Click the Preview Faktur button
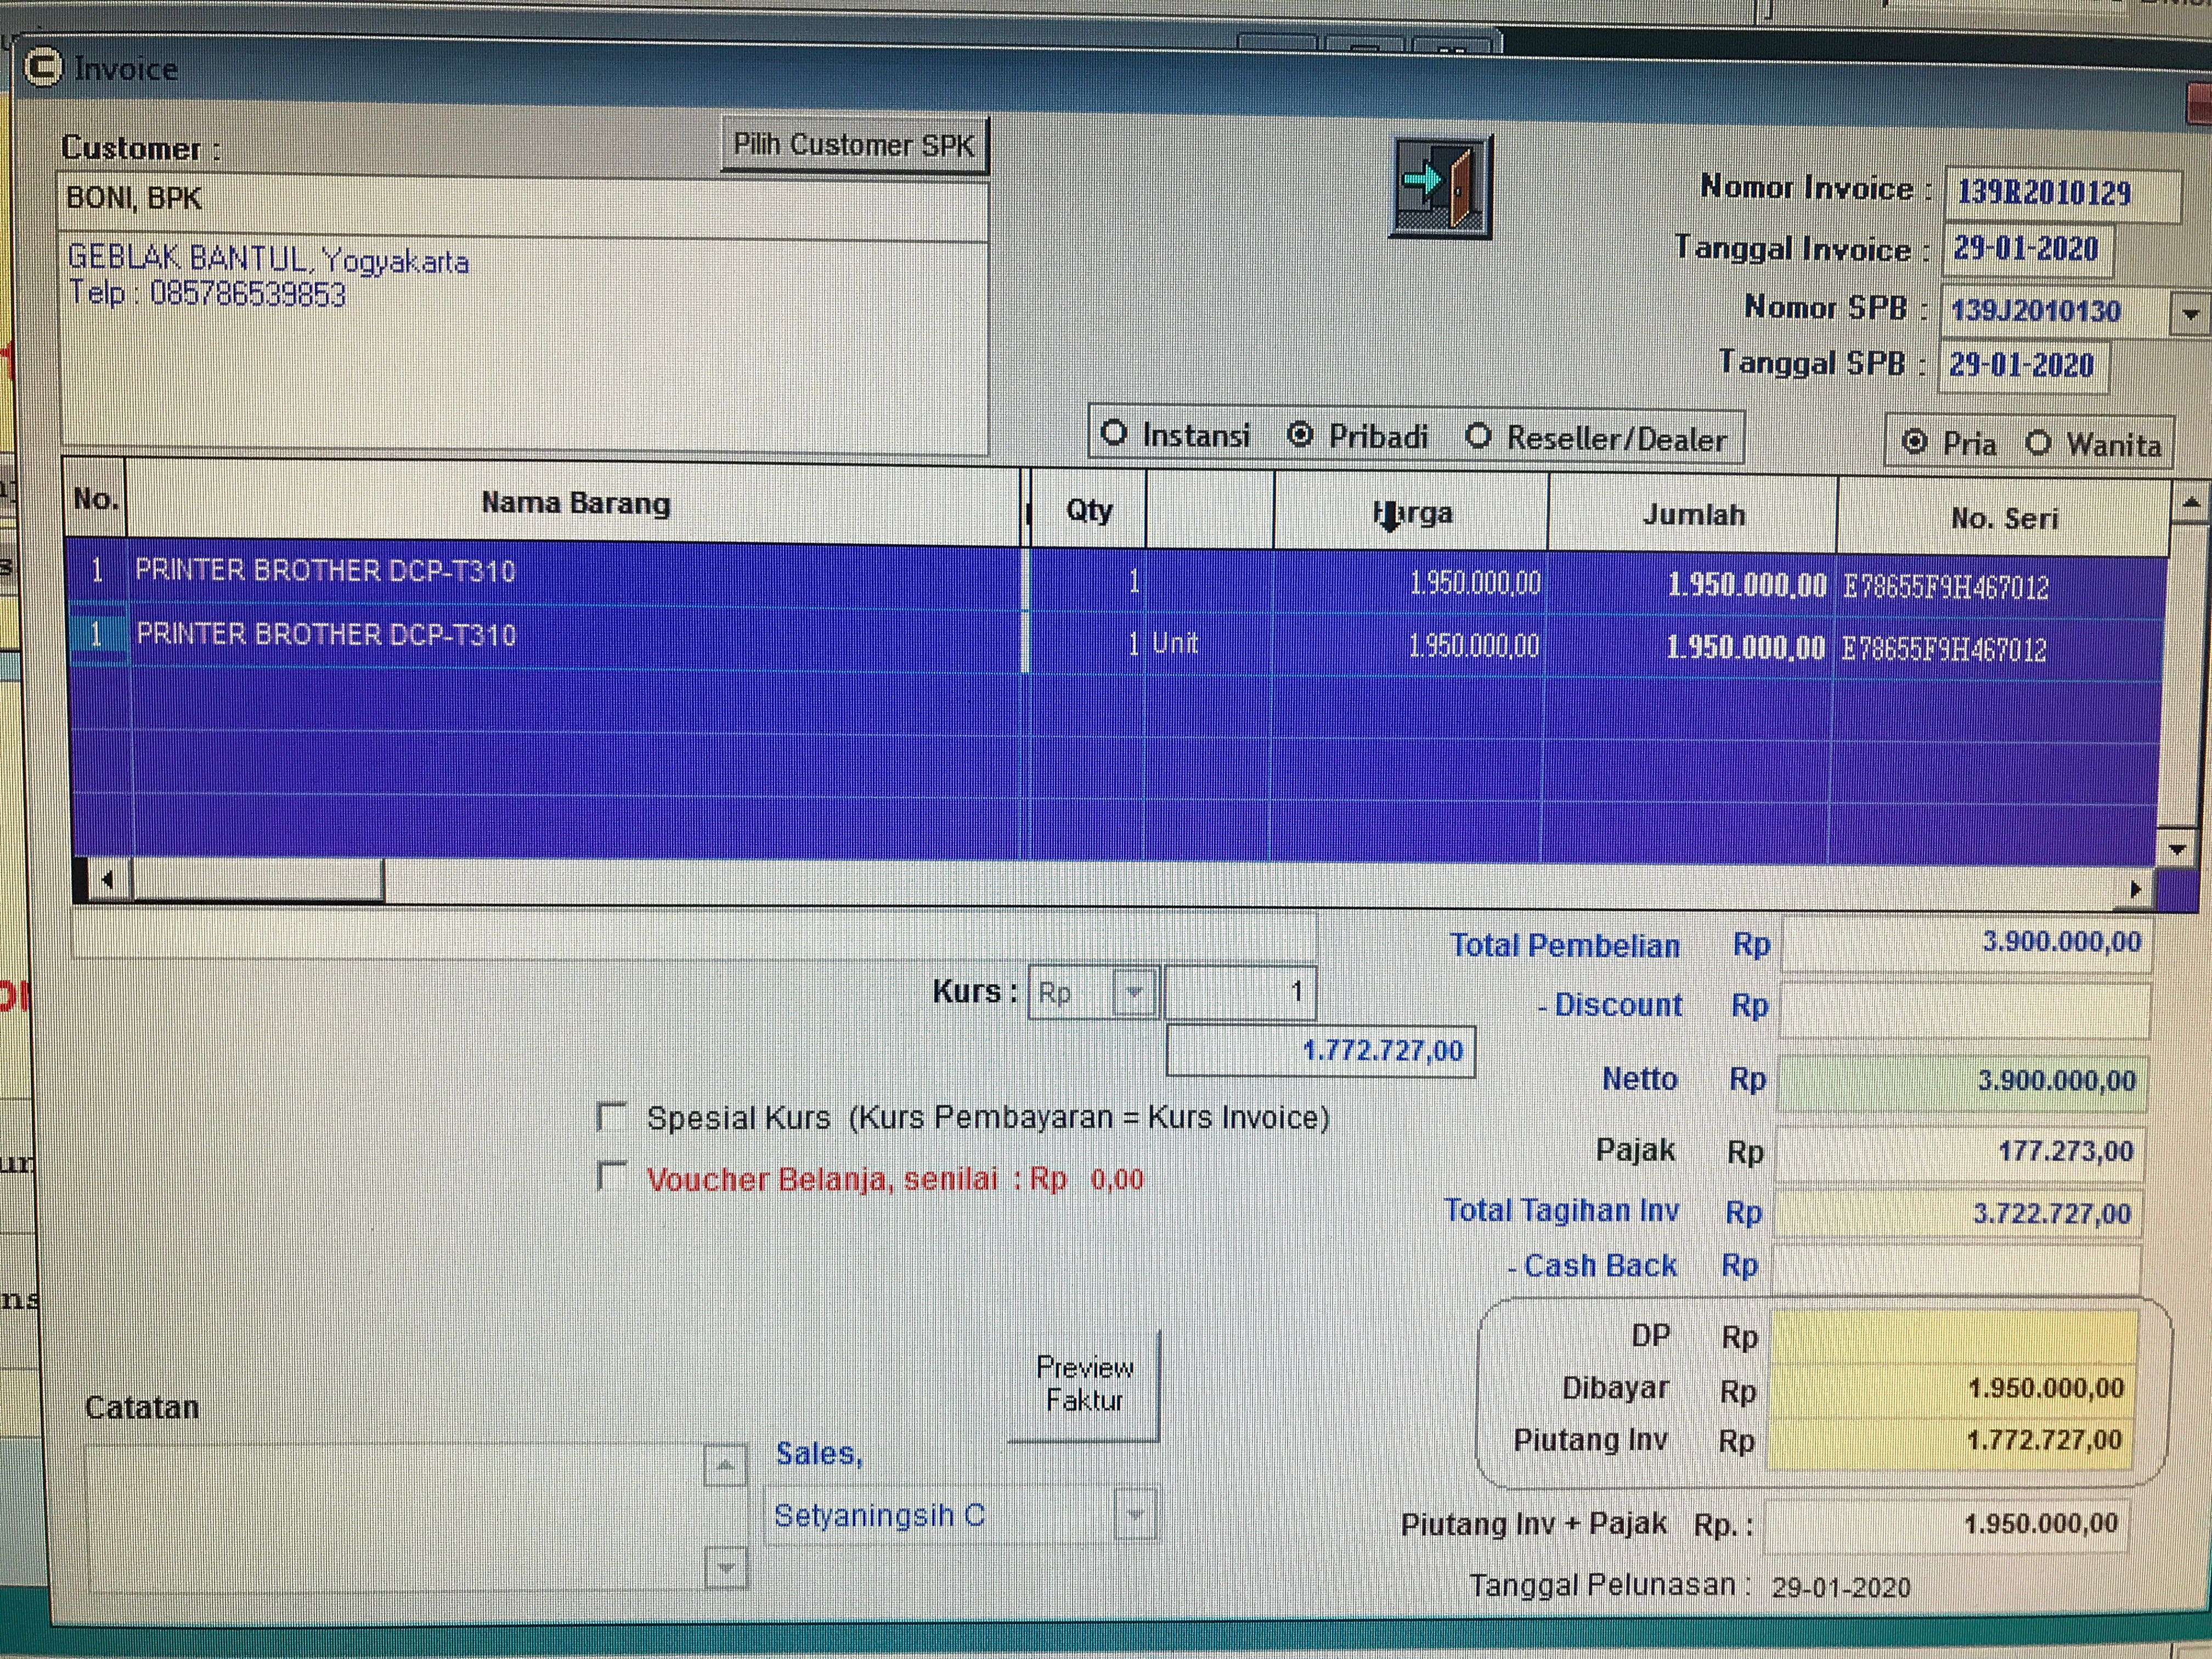The image size is (2212, 1659). pos(1084,1385)
